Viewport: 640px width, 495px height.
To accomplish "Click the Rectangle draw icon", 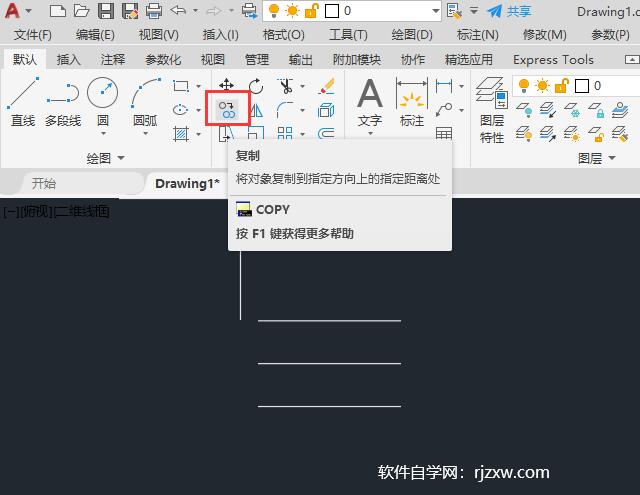I will coord(181,86).
